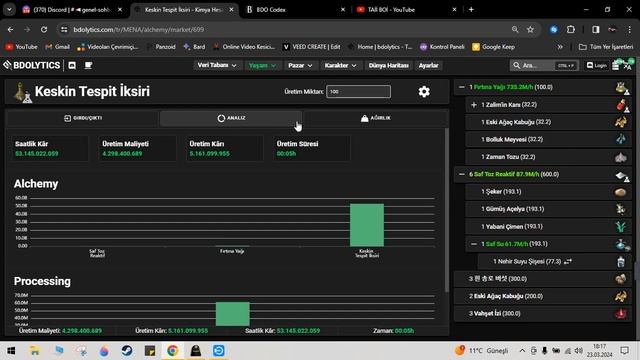
Task: Click the Saf Toz Reaktif item icon
Action: pyautogui.click(x=622, y=175)
